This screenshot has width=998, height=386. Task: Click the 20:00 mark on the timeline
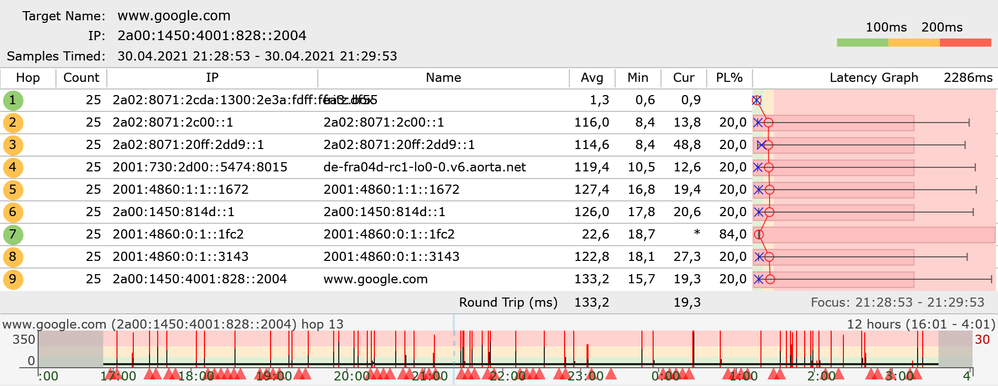coord(353,376)
